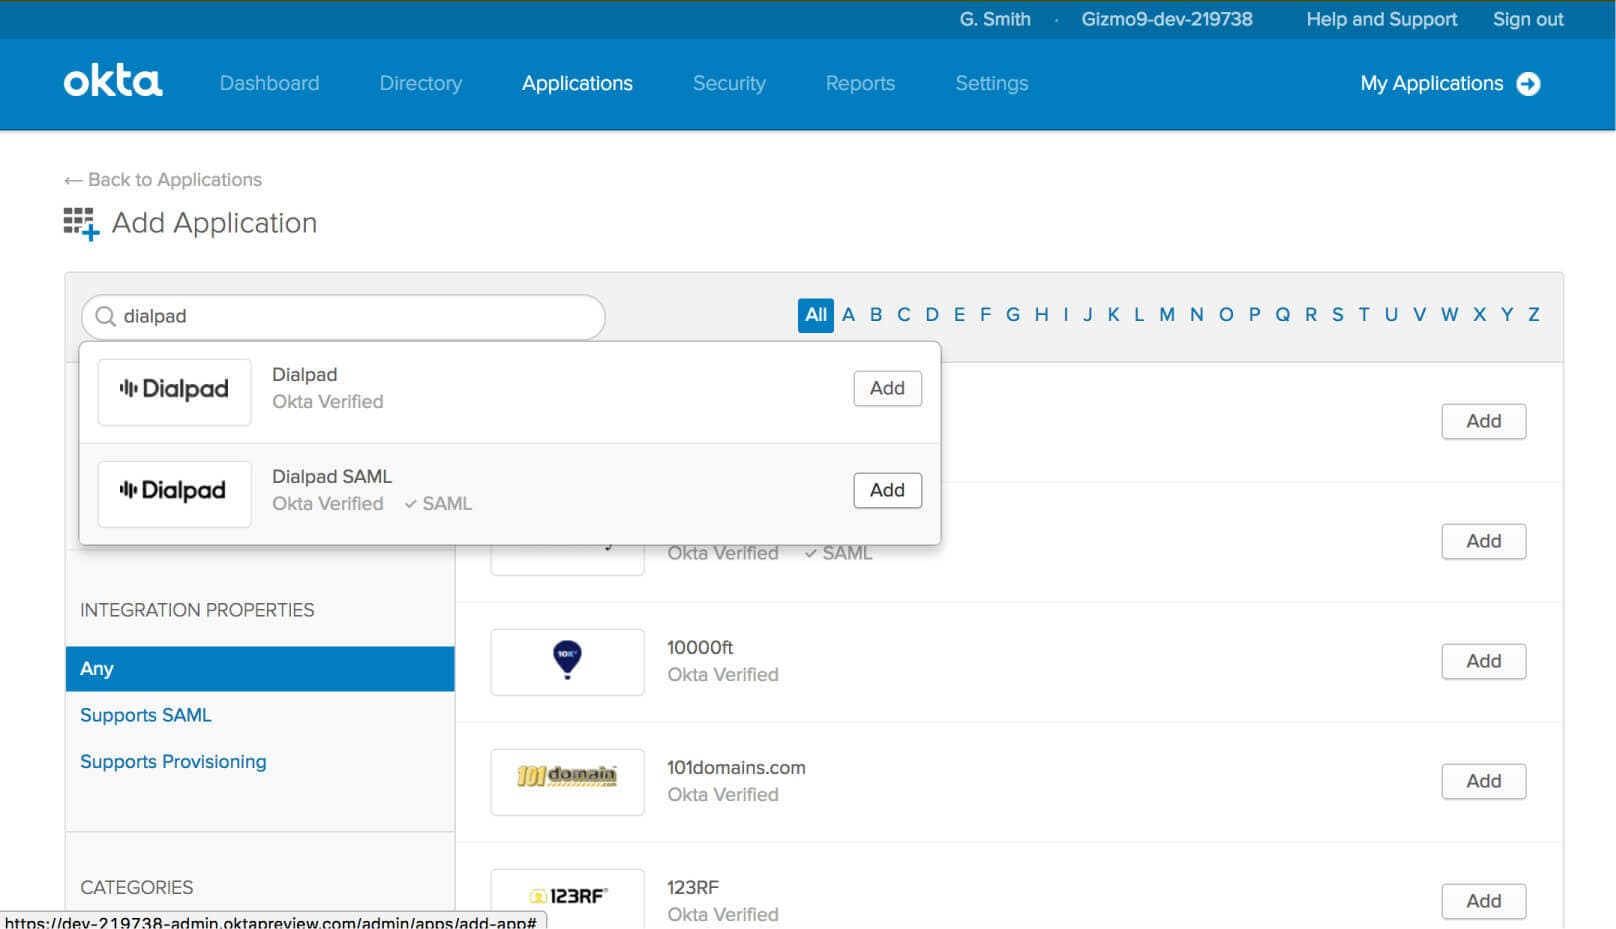Switch to the Reports section
This screenshot has width=1616, height=929.
coord(860,84)
